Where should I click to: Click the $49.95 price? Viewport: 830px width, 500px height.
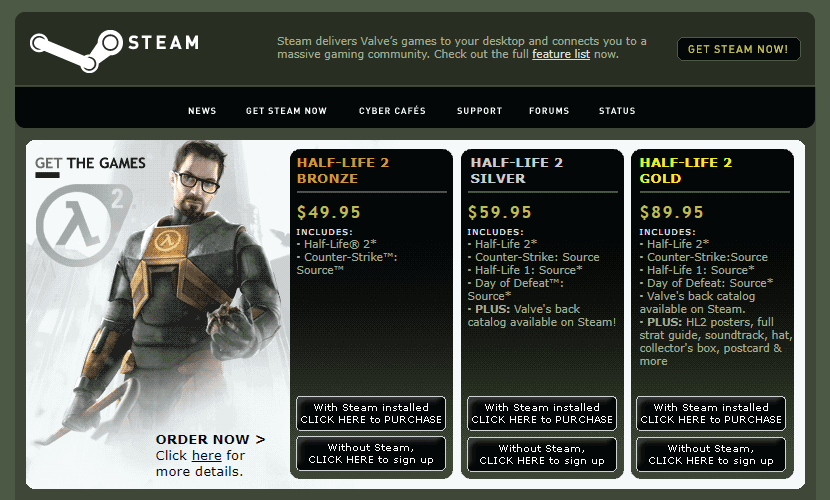tap(329, 212)
